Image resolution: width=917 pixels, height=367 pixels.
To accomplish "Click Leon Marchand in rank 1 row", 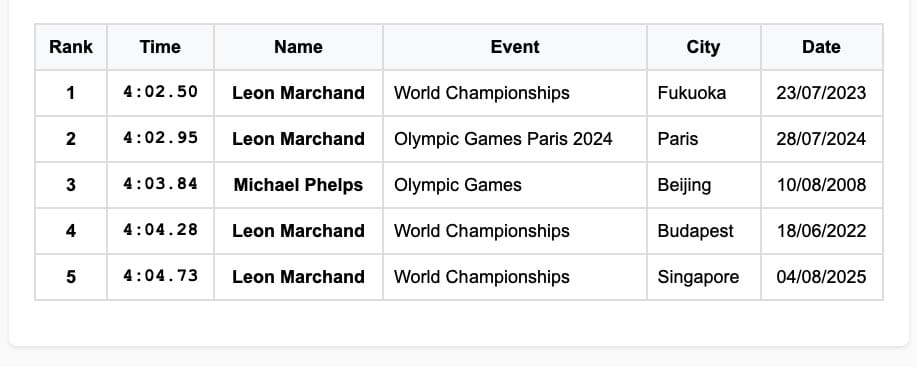I will pyautogui.click(x=298, y=93).
